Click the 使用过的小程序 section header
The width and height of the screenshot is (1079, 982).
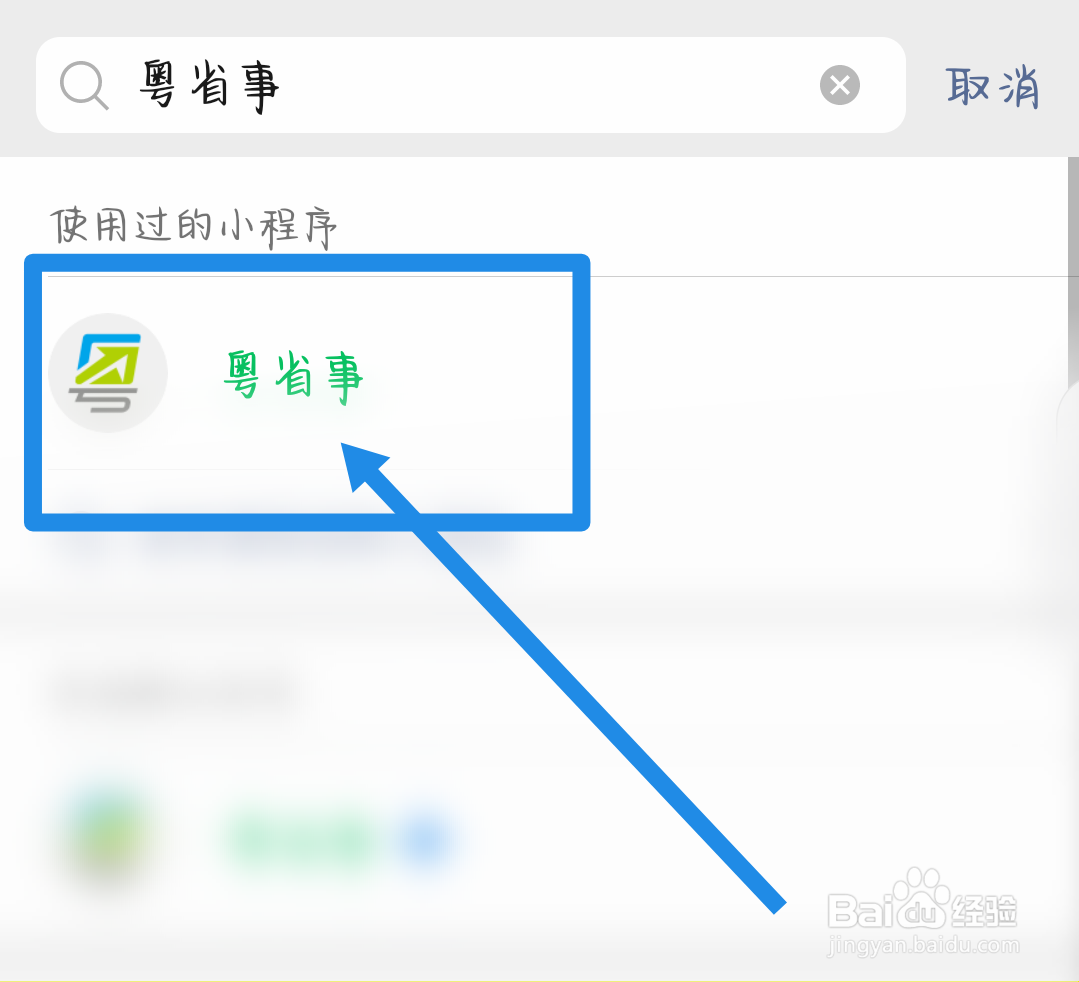tap(193, 226)
